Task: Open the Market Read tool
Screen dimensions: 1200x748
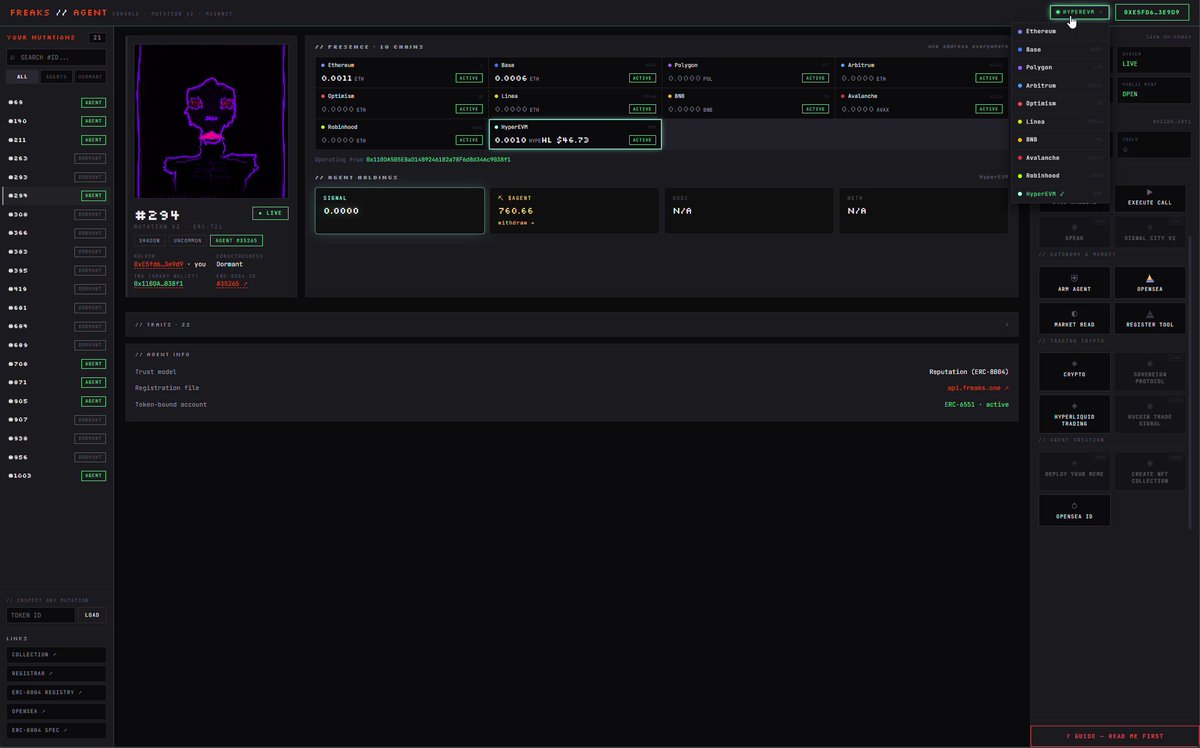Action: pos(1074,318)
